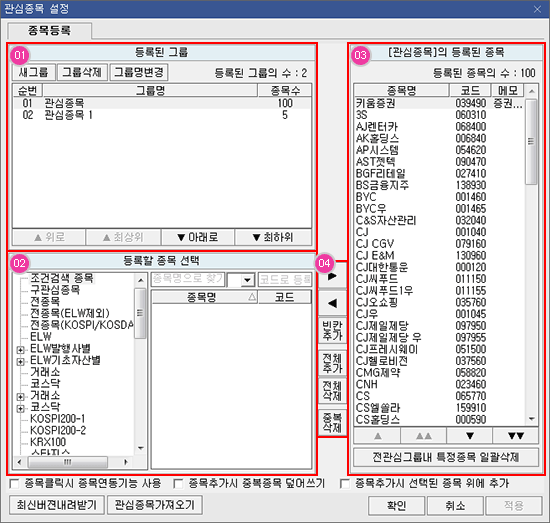Select the 종목등록 tab
The height and width of the screenshot is (523, 550).
49,31
